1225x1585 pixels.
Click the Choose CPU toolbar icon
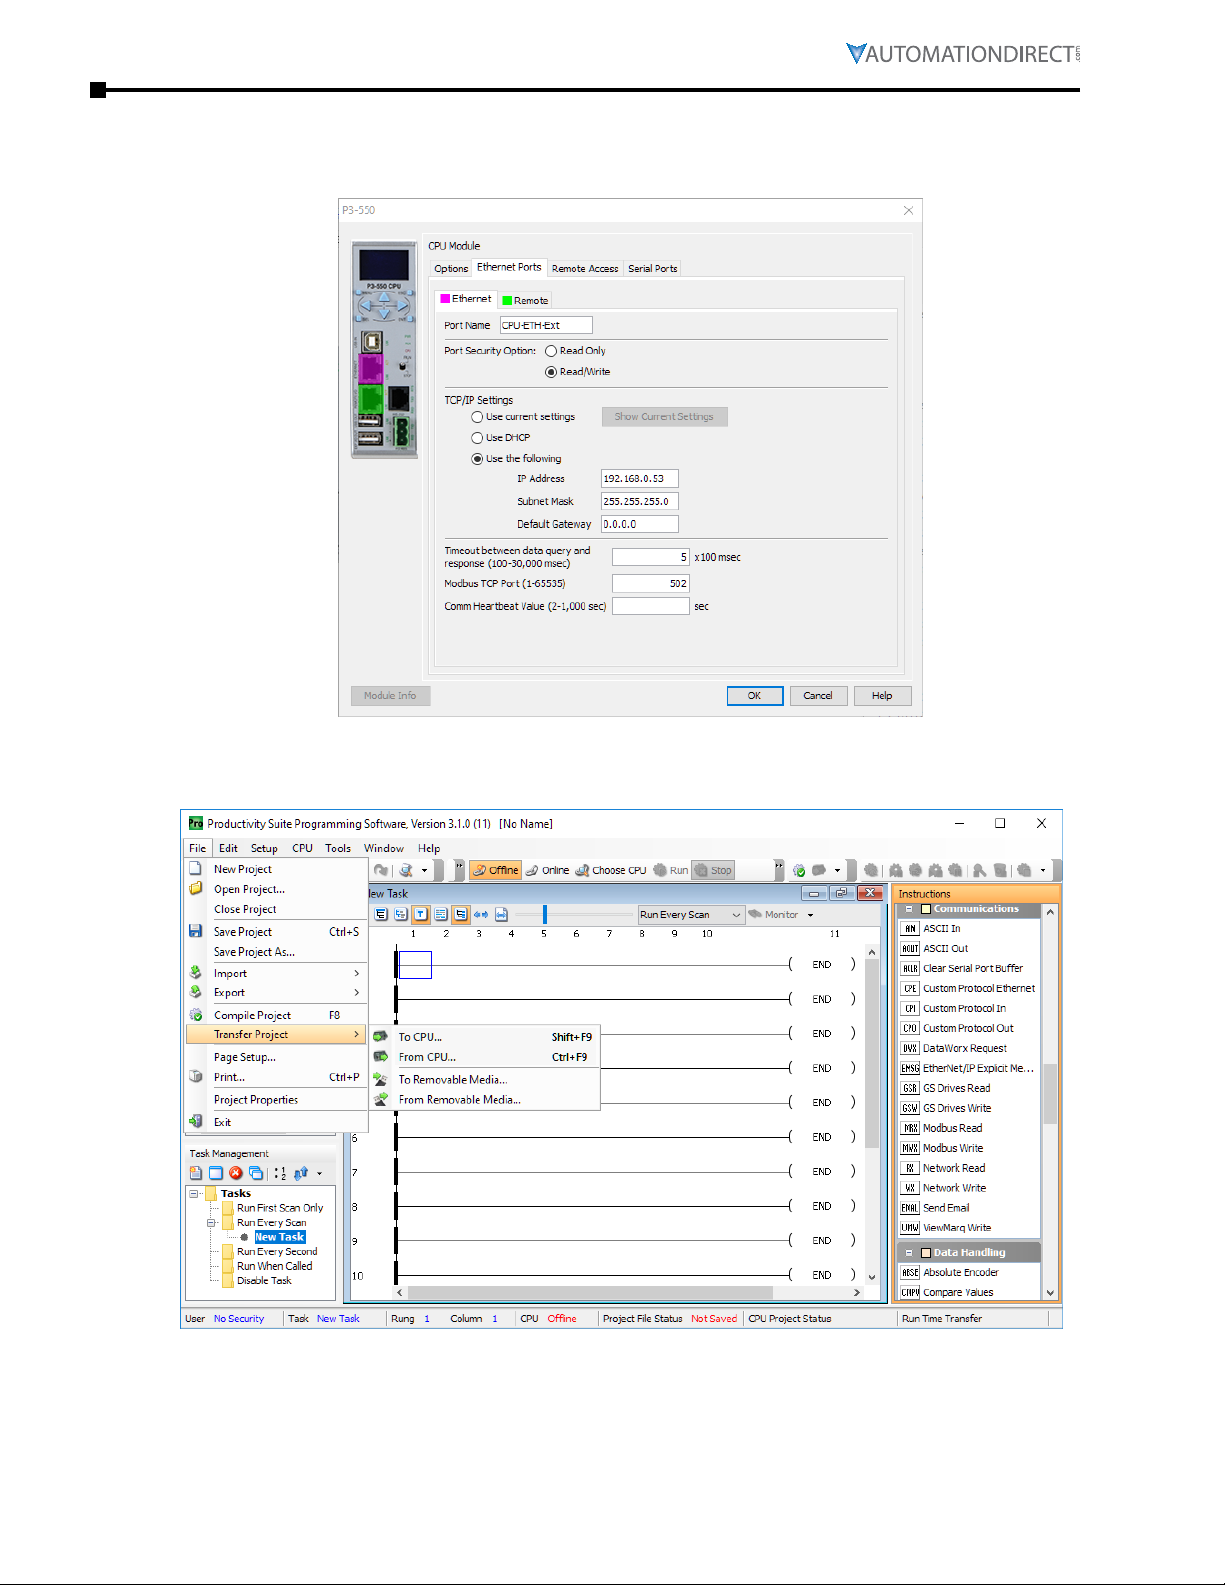click(582, 870)
